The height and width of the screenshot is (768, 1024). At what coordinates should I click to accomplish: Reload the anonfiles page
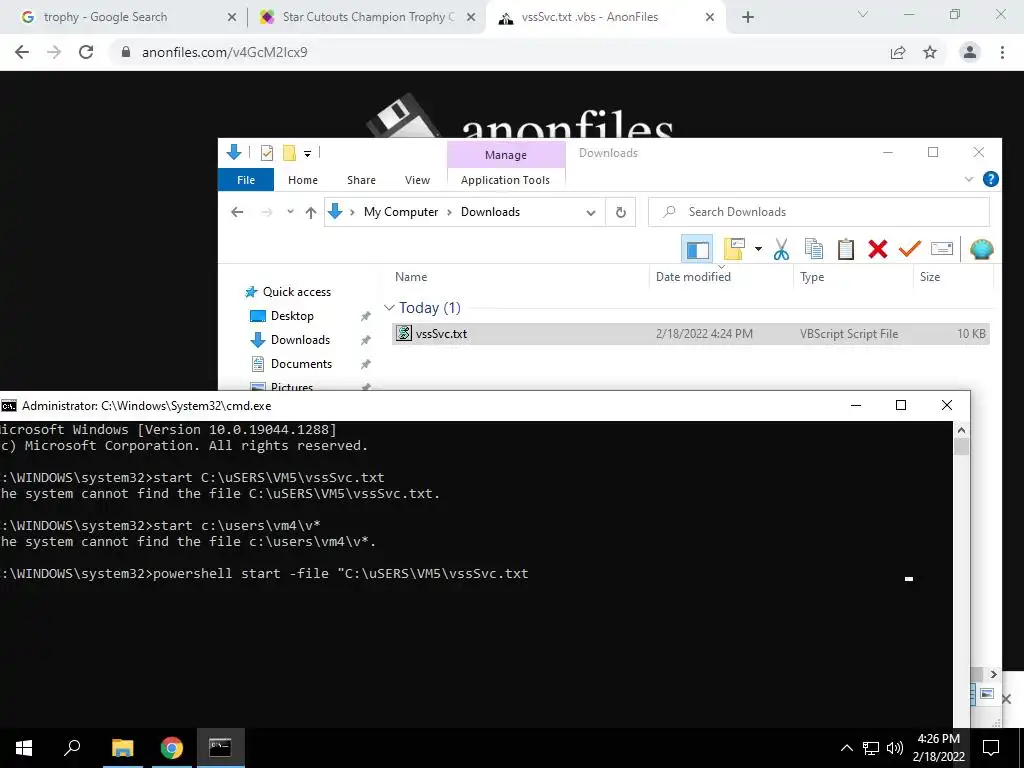coord(86,52)
